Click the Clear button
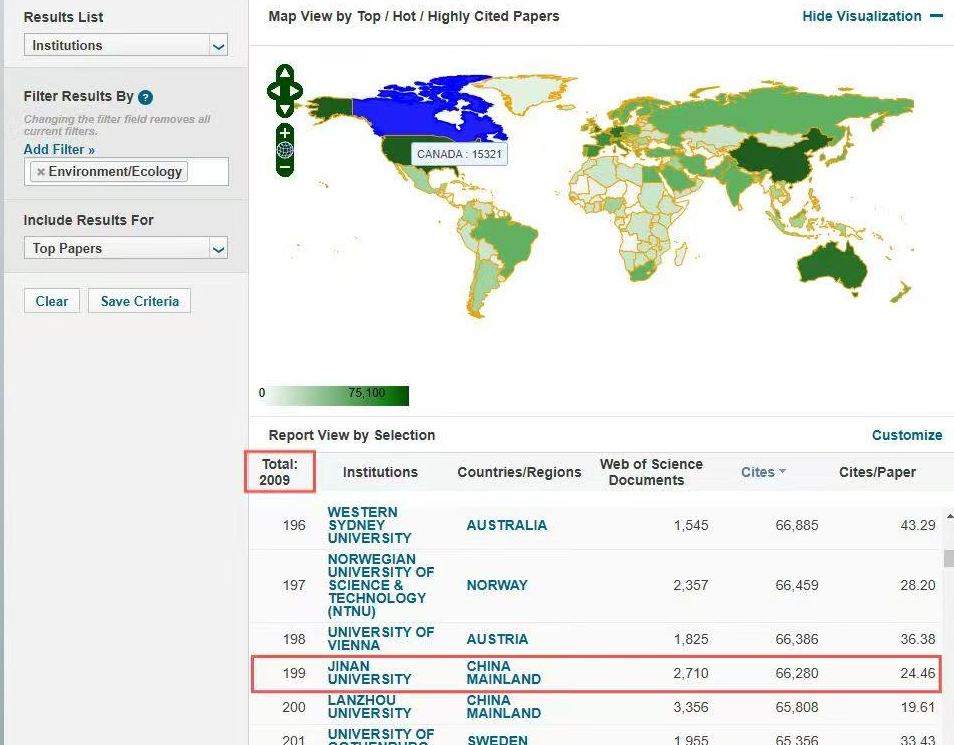The image size is (954, 745). coord(52,301)
